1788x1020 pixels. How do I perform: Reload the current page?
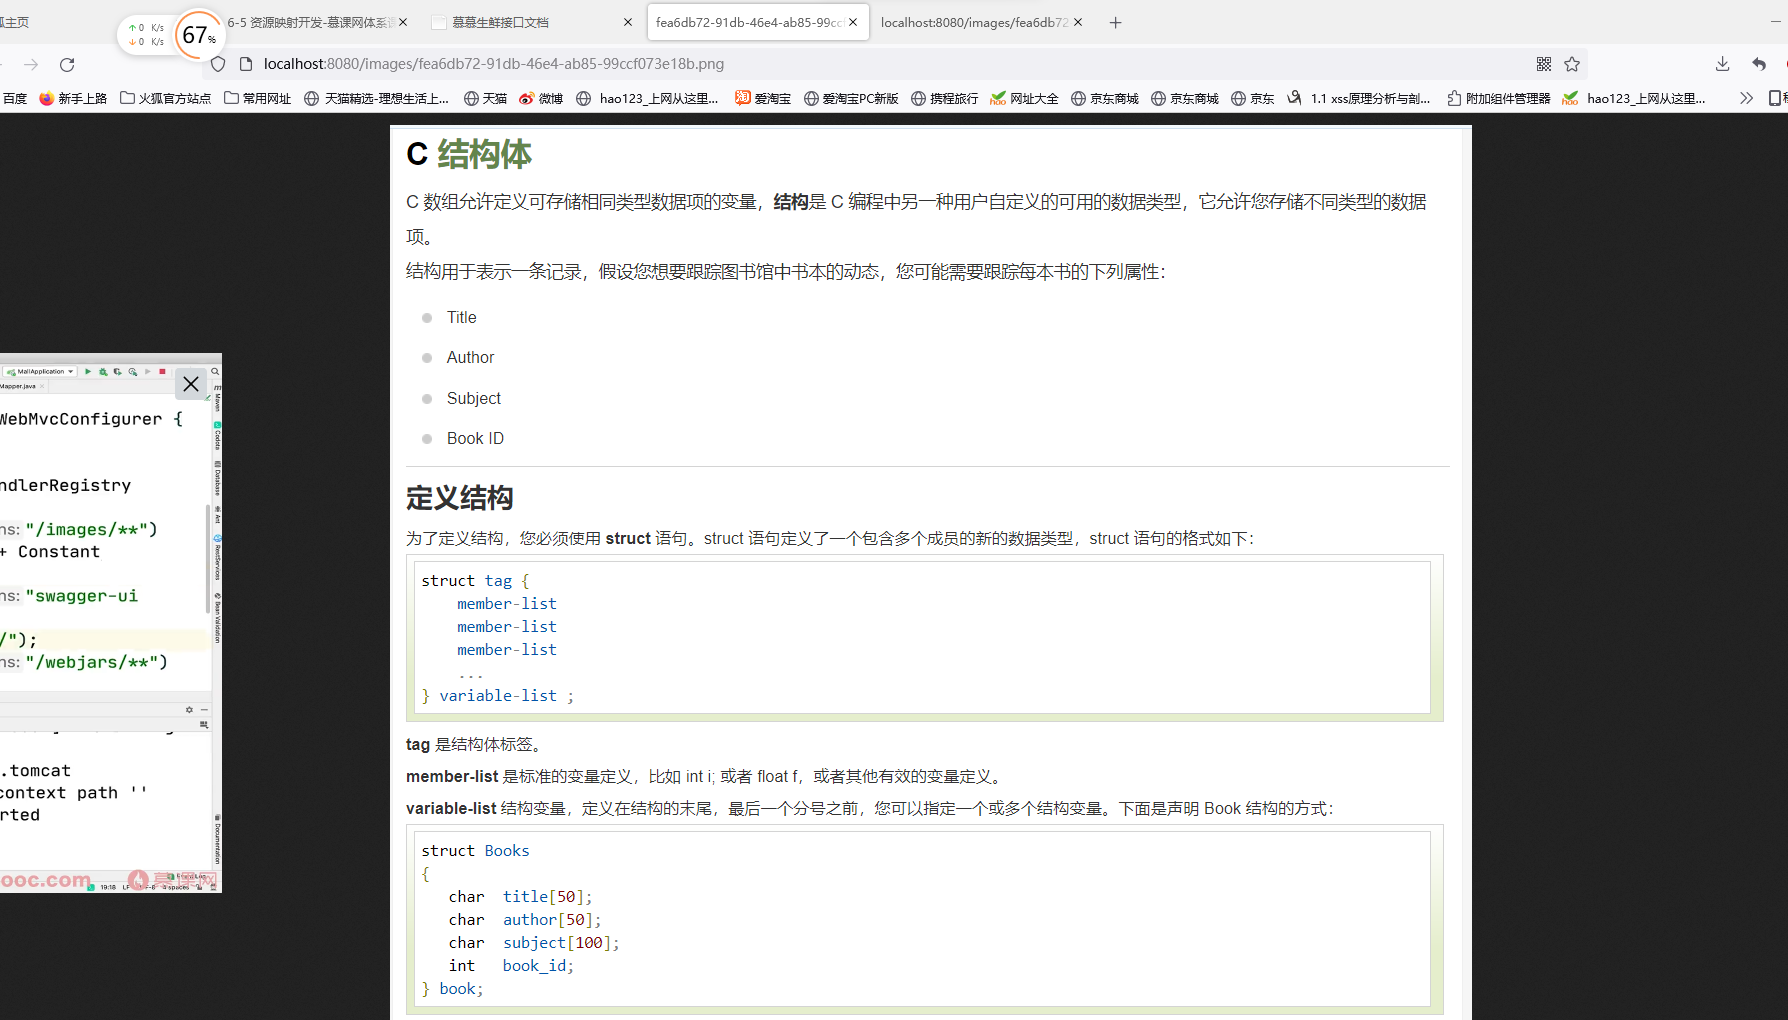coord(67,64)
